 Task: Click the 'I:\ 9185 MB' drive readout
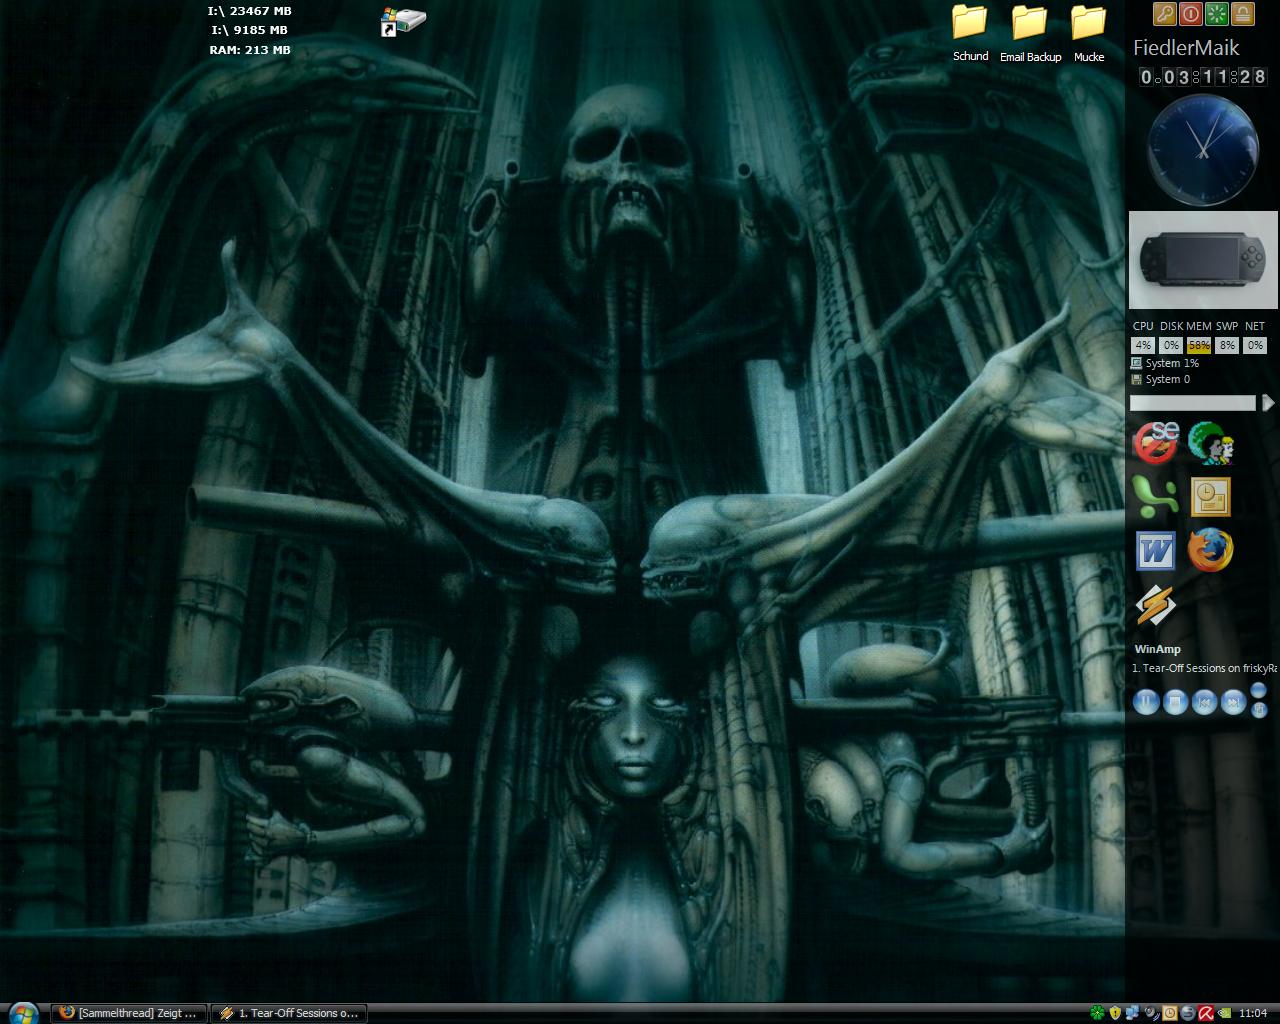click(250, 30)
